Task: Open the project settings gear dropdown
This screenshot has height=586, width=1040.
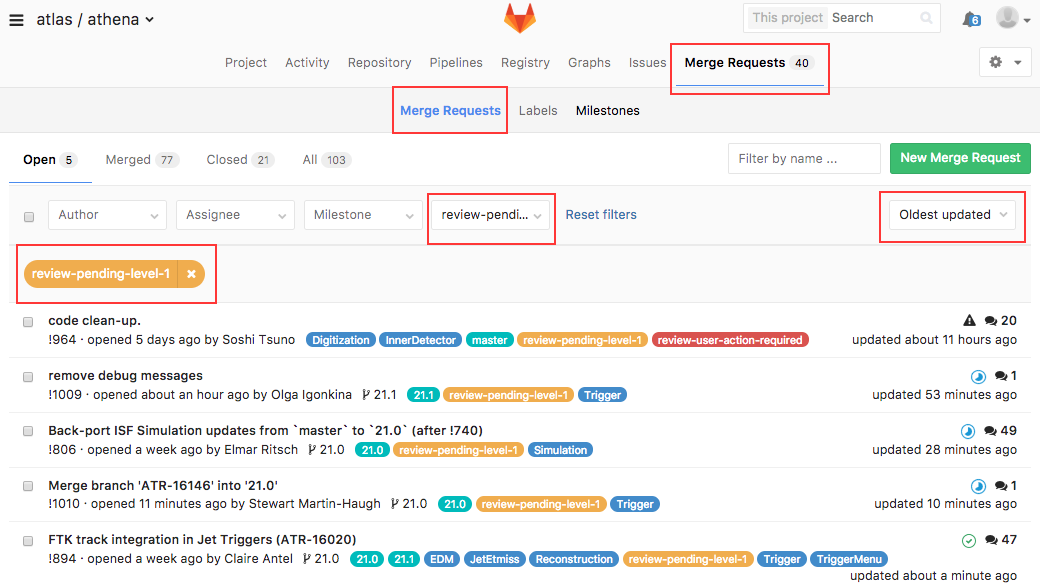Action: pos(1005,62)
